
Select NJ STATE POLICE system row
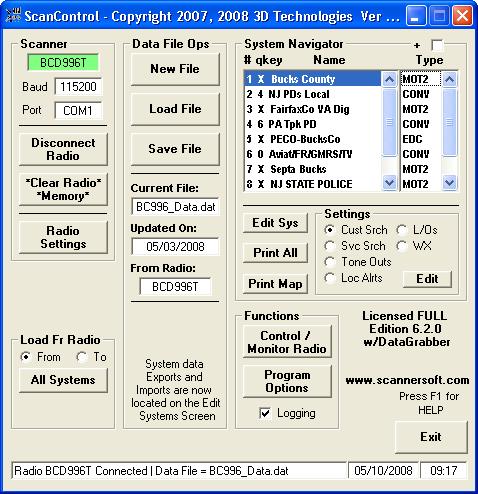[x=313, y=184]
